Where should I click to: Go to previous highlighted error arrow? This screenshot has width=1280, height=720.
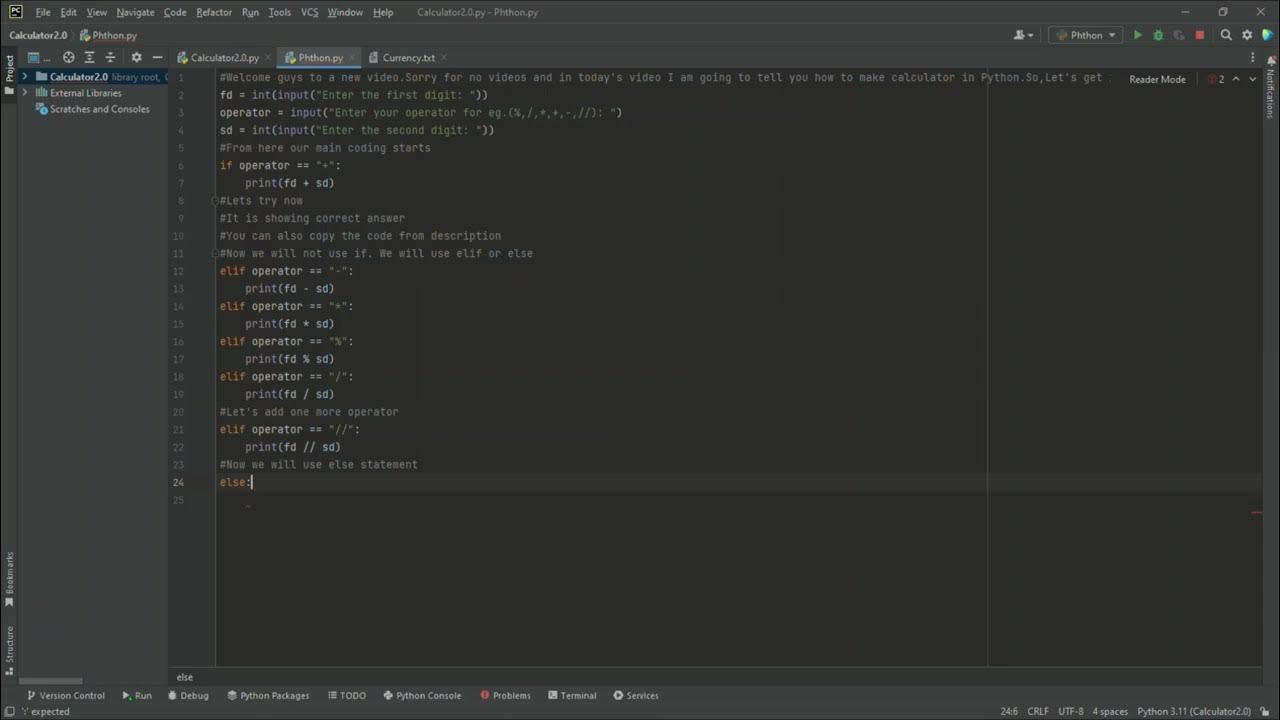tap(1236, 79)
